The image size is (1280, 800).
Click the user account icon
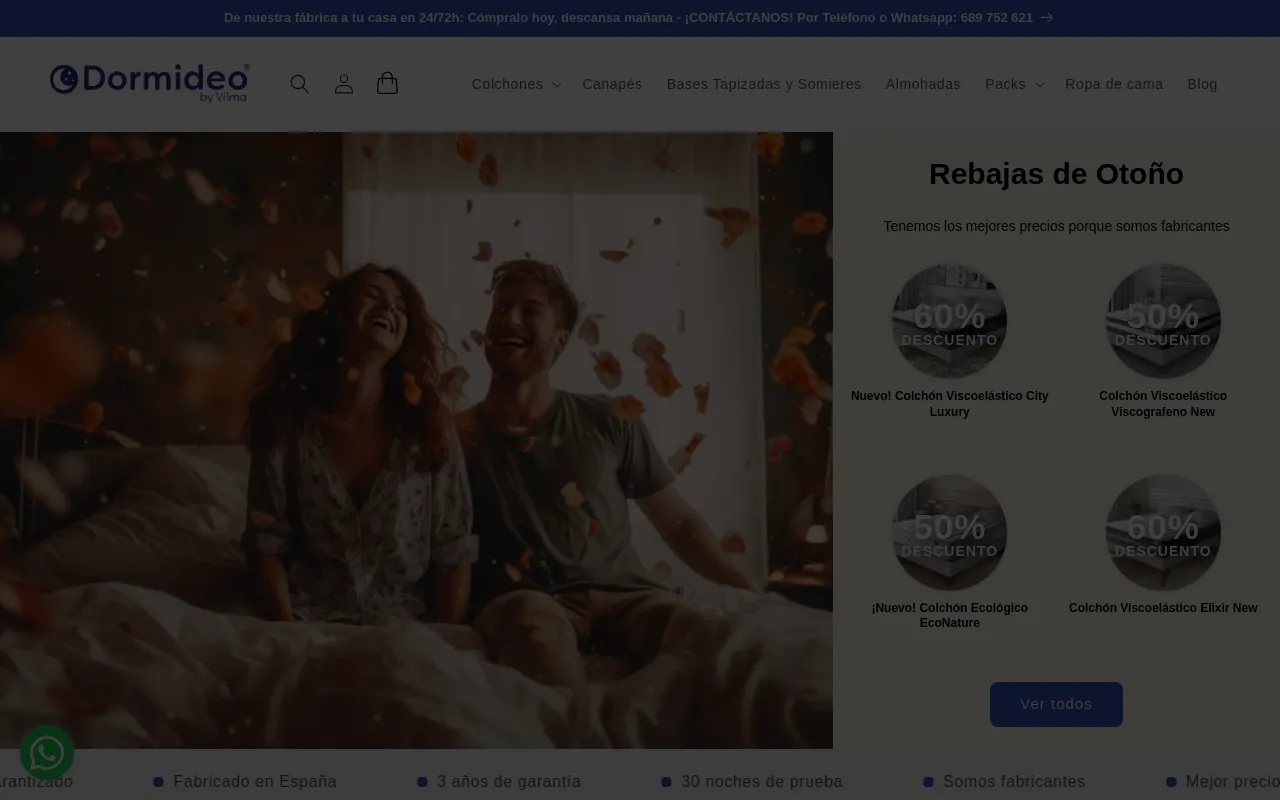tap(343, 84)
